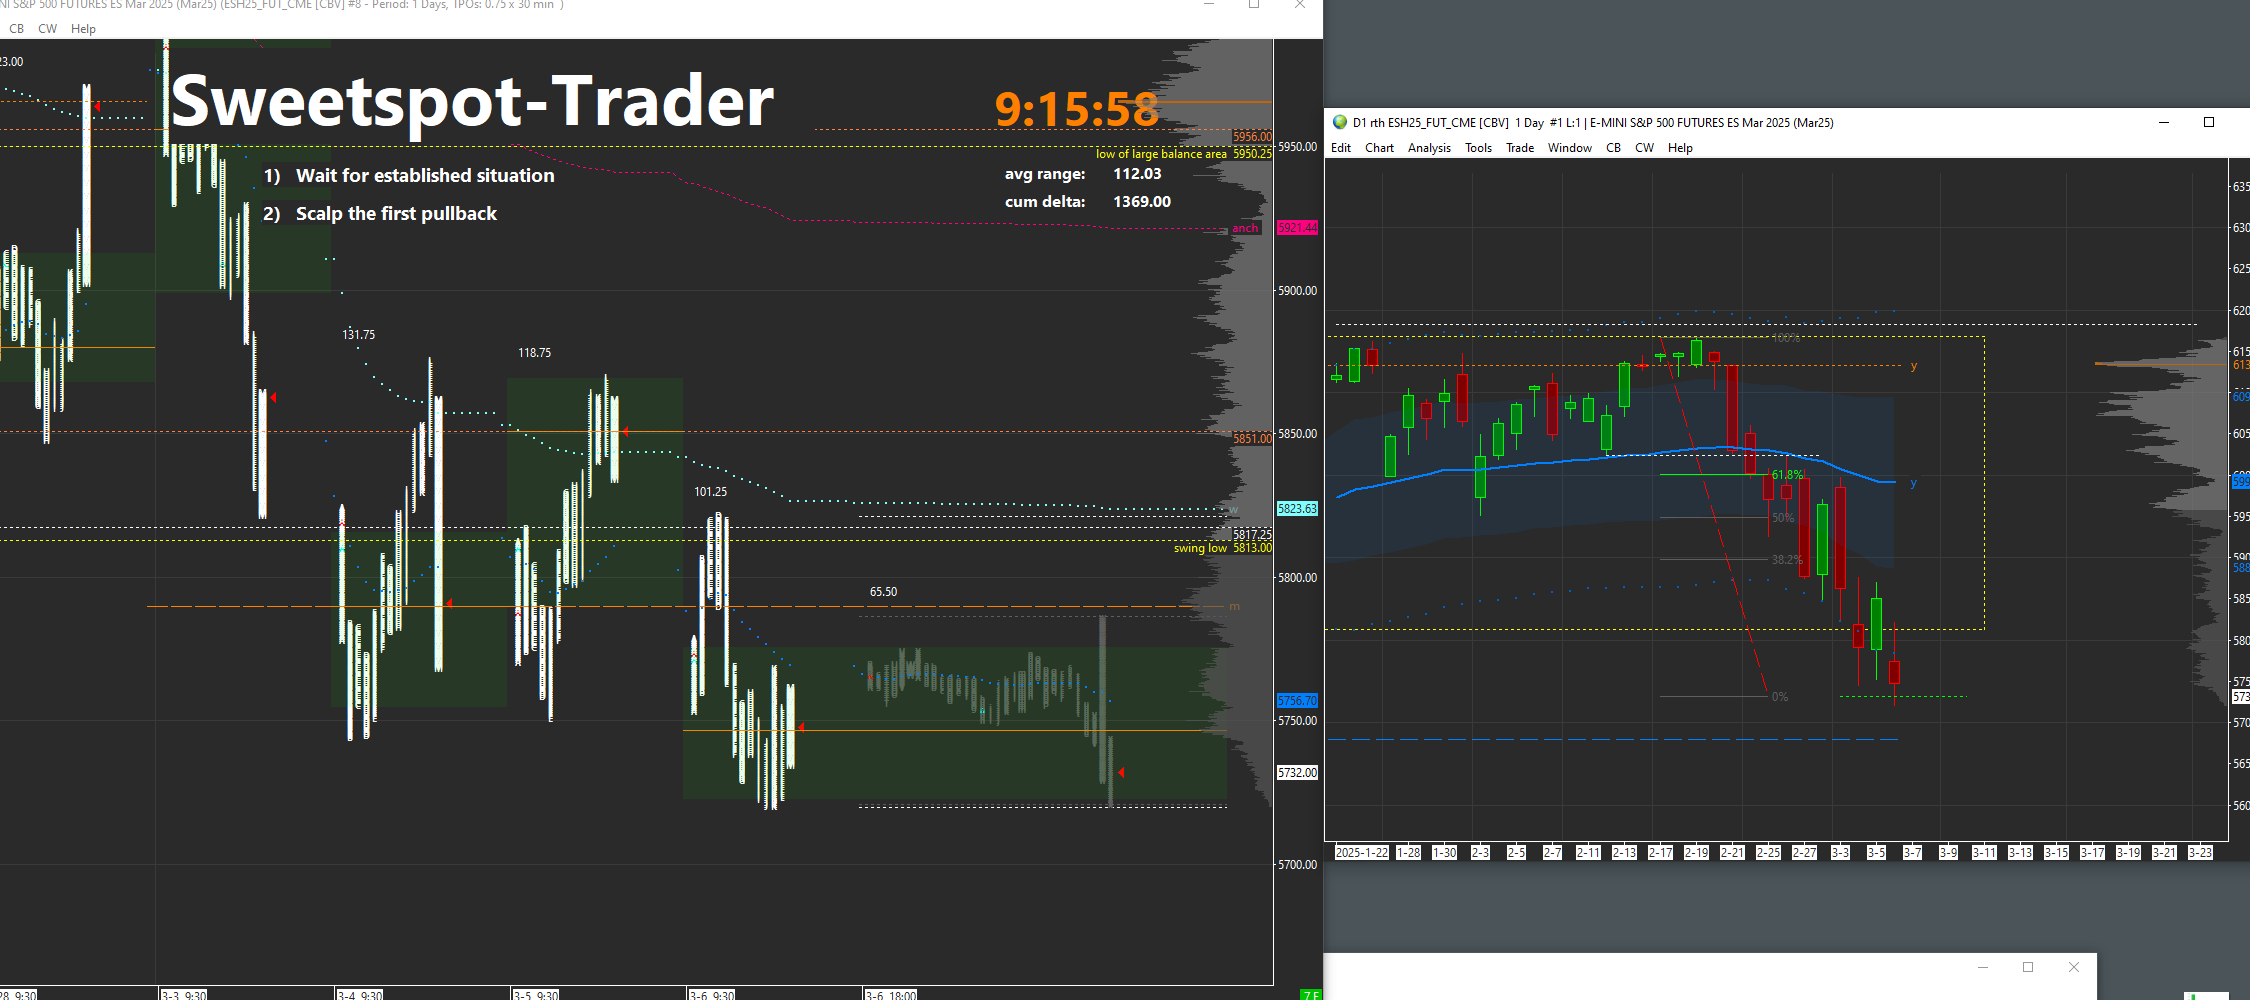Click the 'swing low' 5813.00 label
Image resolution: width=2250 pixels, height=1000 pixels.
click(1223, 548)
